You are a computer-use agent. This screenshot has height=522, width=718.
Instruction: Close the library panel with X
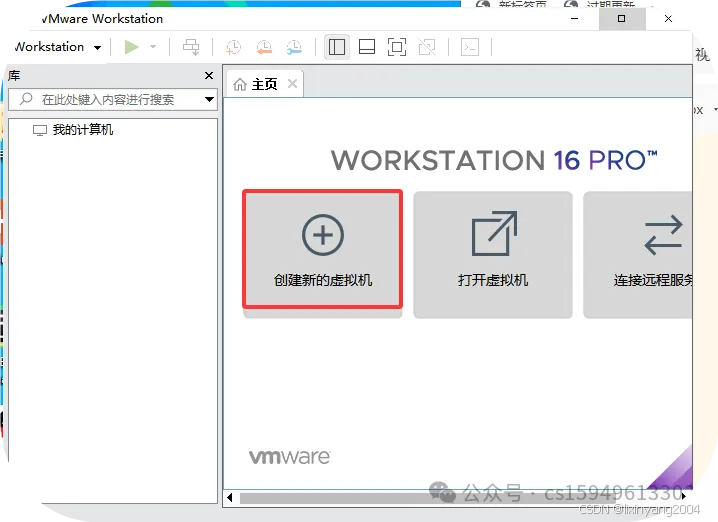point(209,76)
